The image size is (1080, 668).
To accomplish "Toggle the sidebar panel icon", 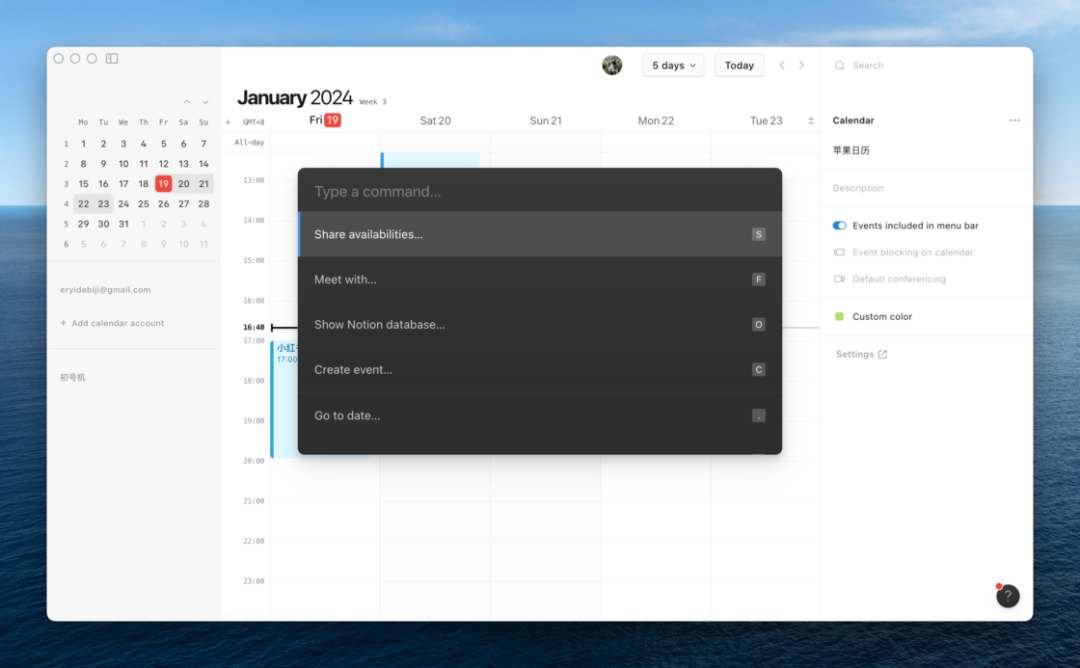I will click(112, 59).
